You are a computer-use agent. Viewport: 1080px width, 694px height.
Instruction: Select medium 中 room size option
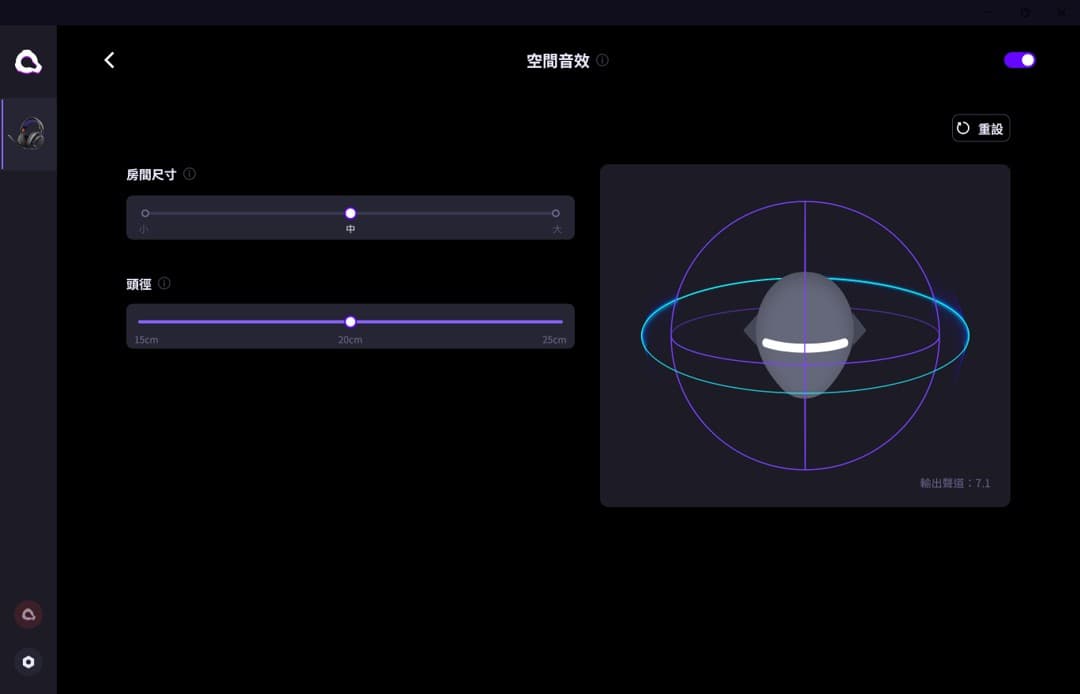(351, 213)
